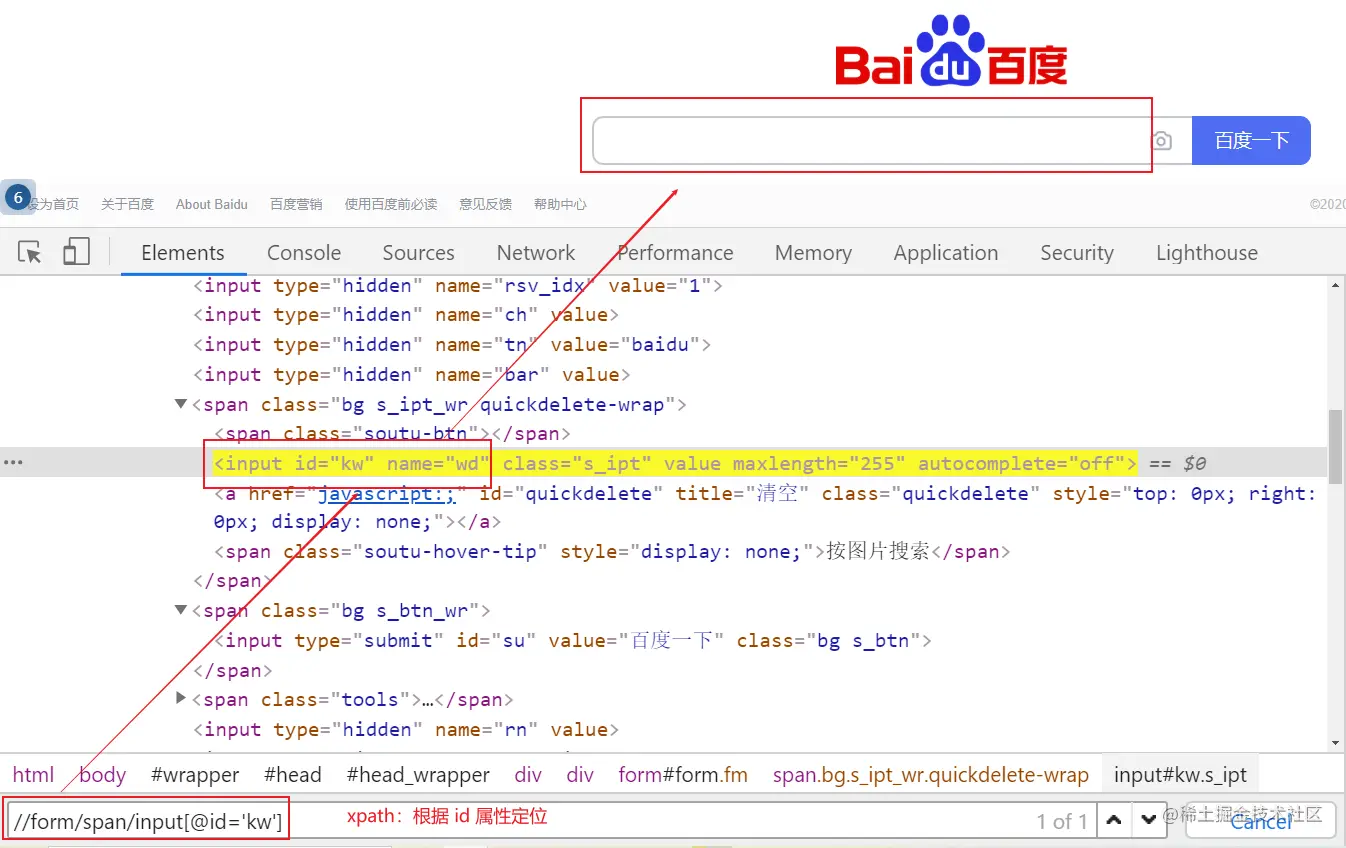1346x848 pixels.
Task: Open the 使用百度前必读 link
Action: click(x=391, y=204)
